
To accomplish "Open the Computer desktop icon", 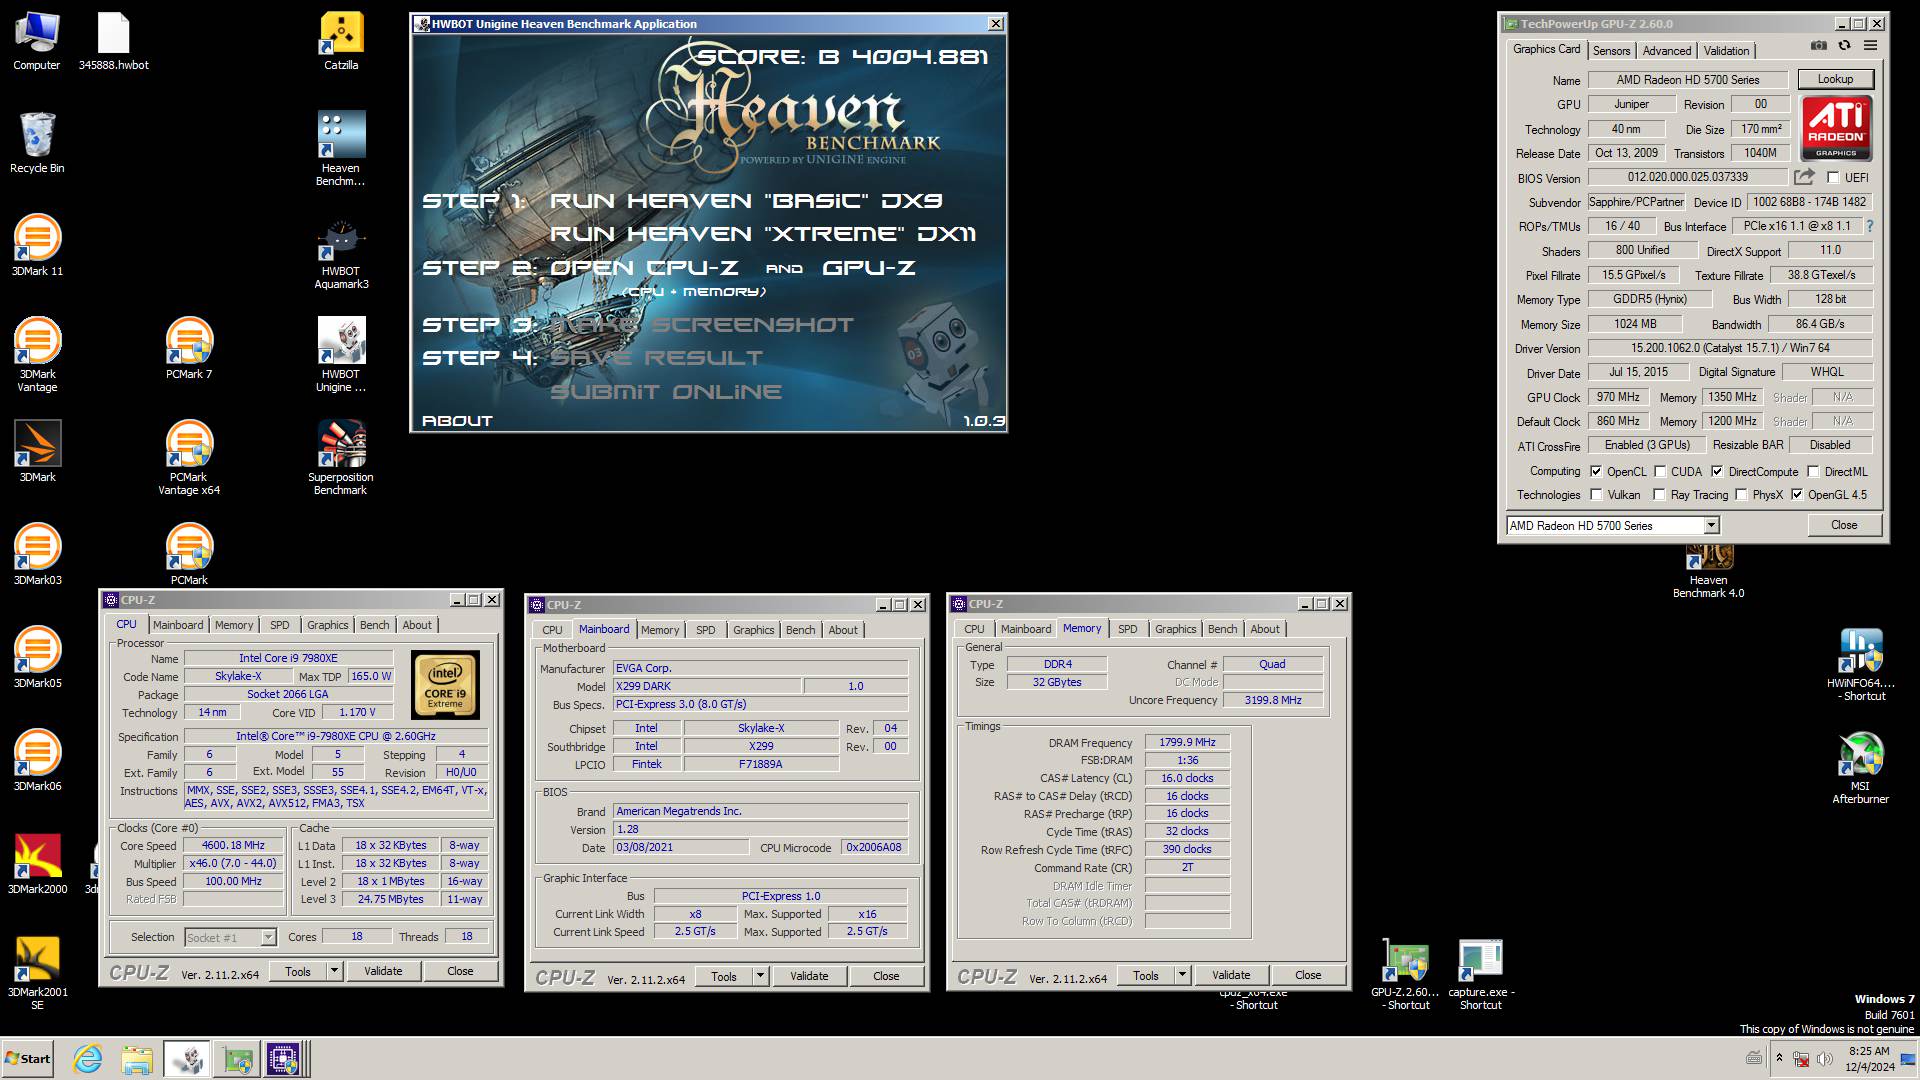I will coord(37,40).
